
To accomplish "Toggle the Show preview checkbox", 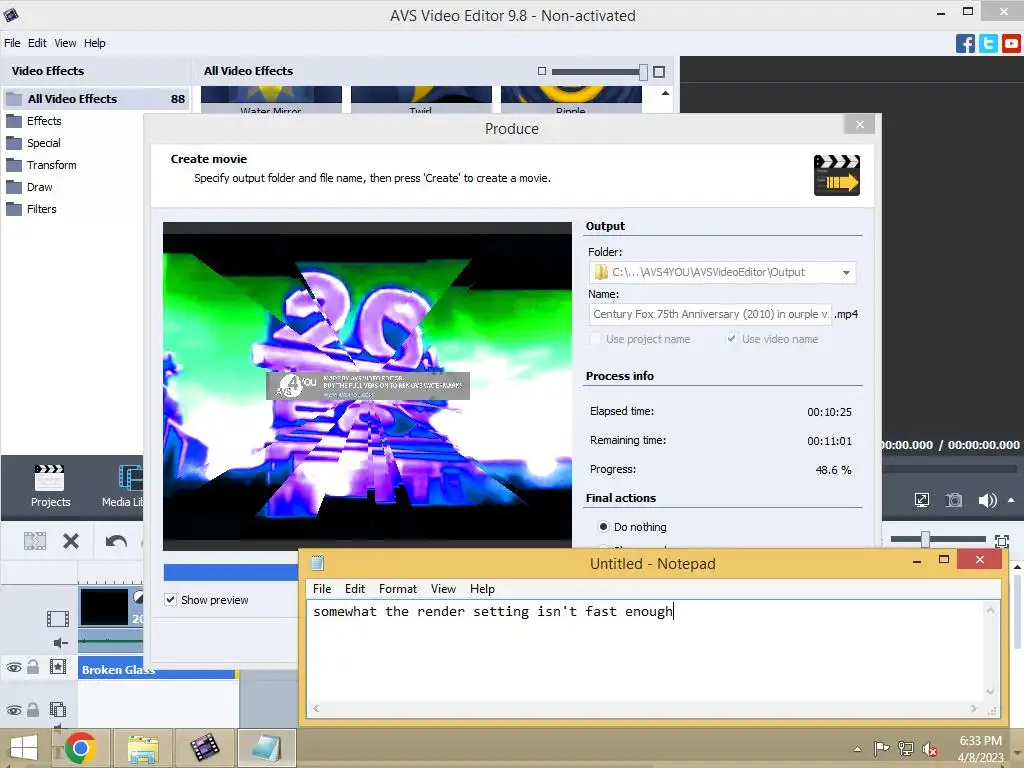I will tap(170, 600).
